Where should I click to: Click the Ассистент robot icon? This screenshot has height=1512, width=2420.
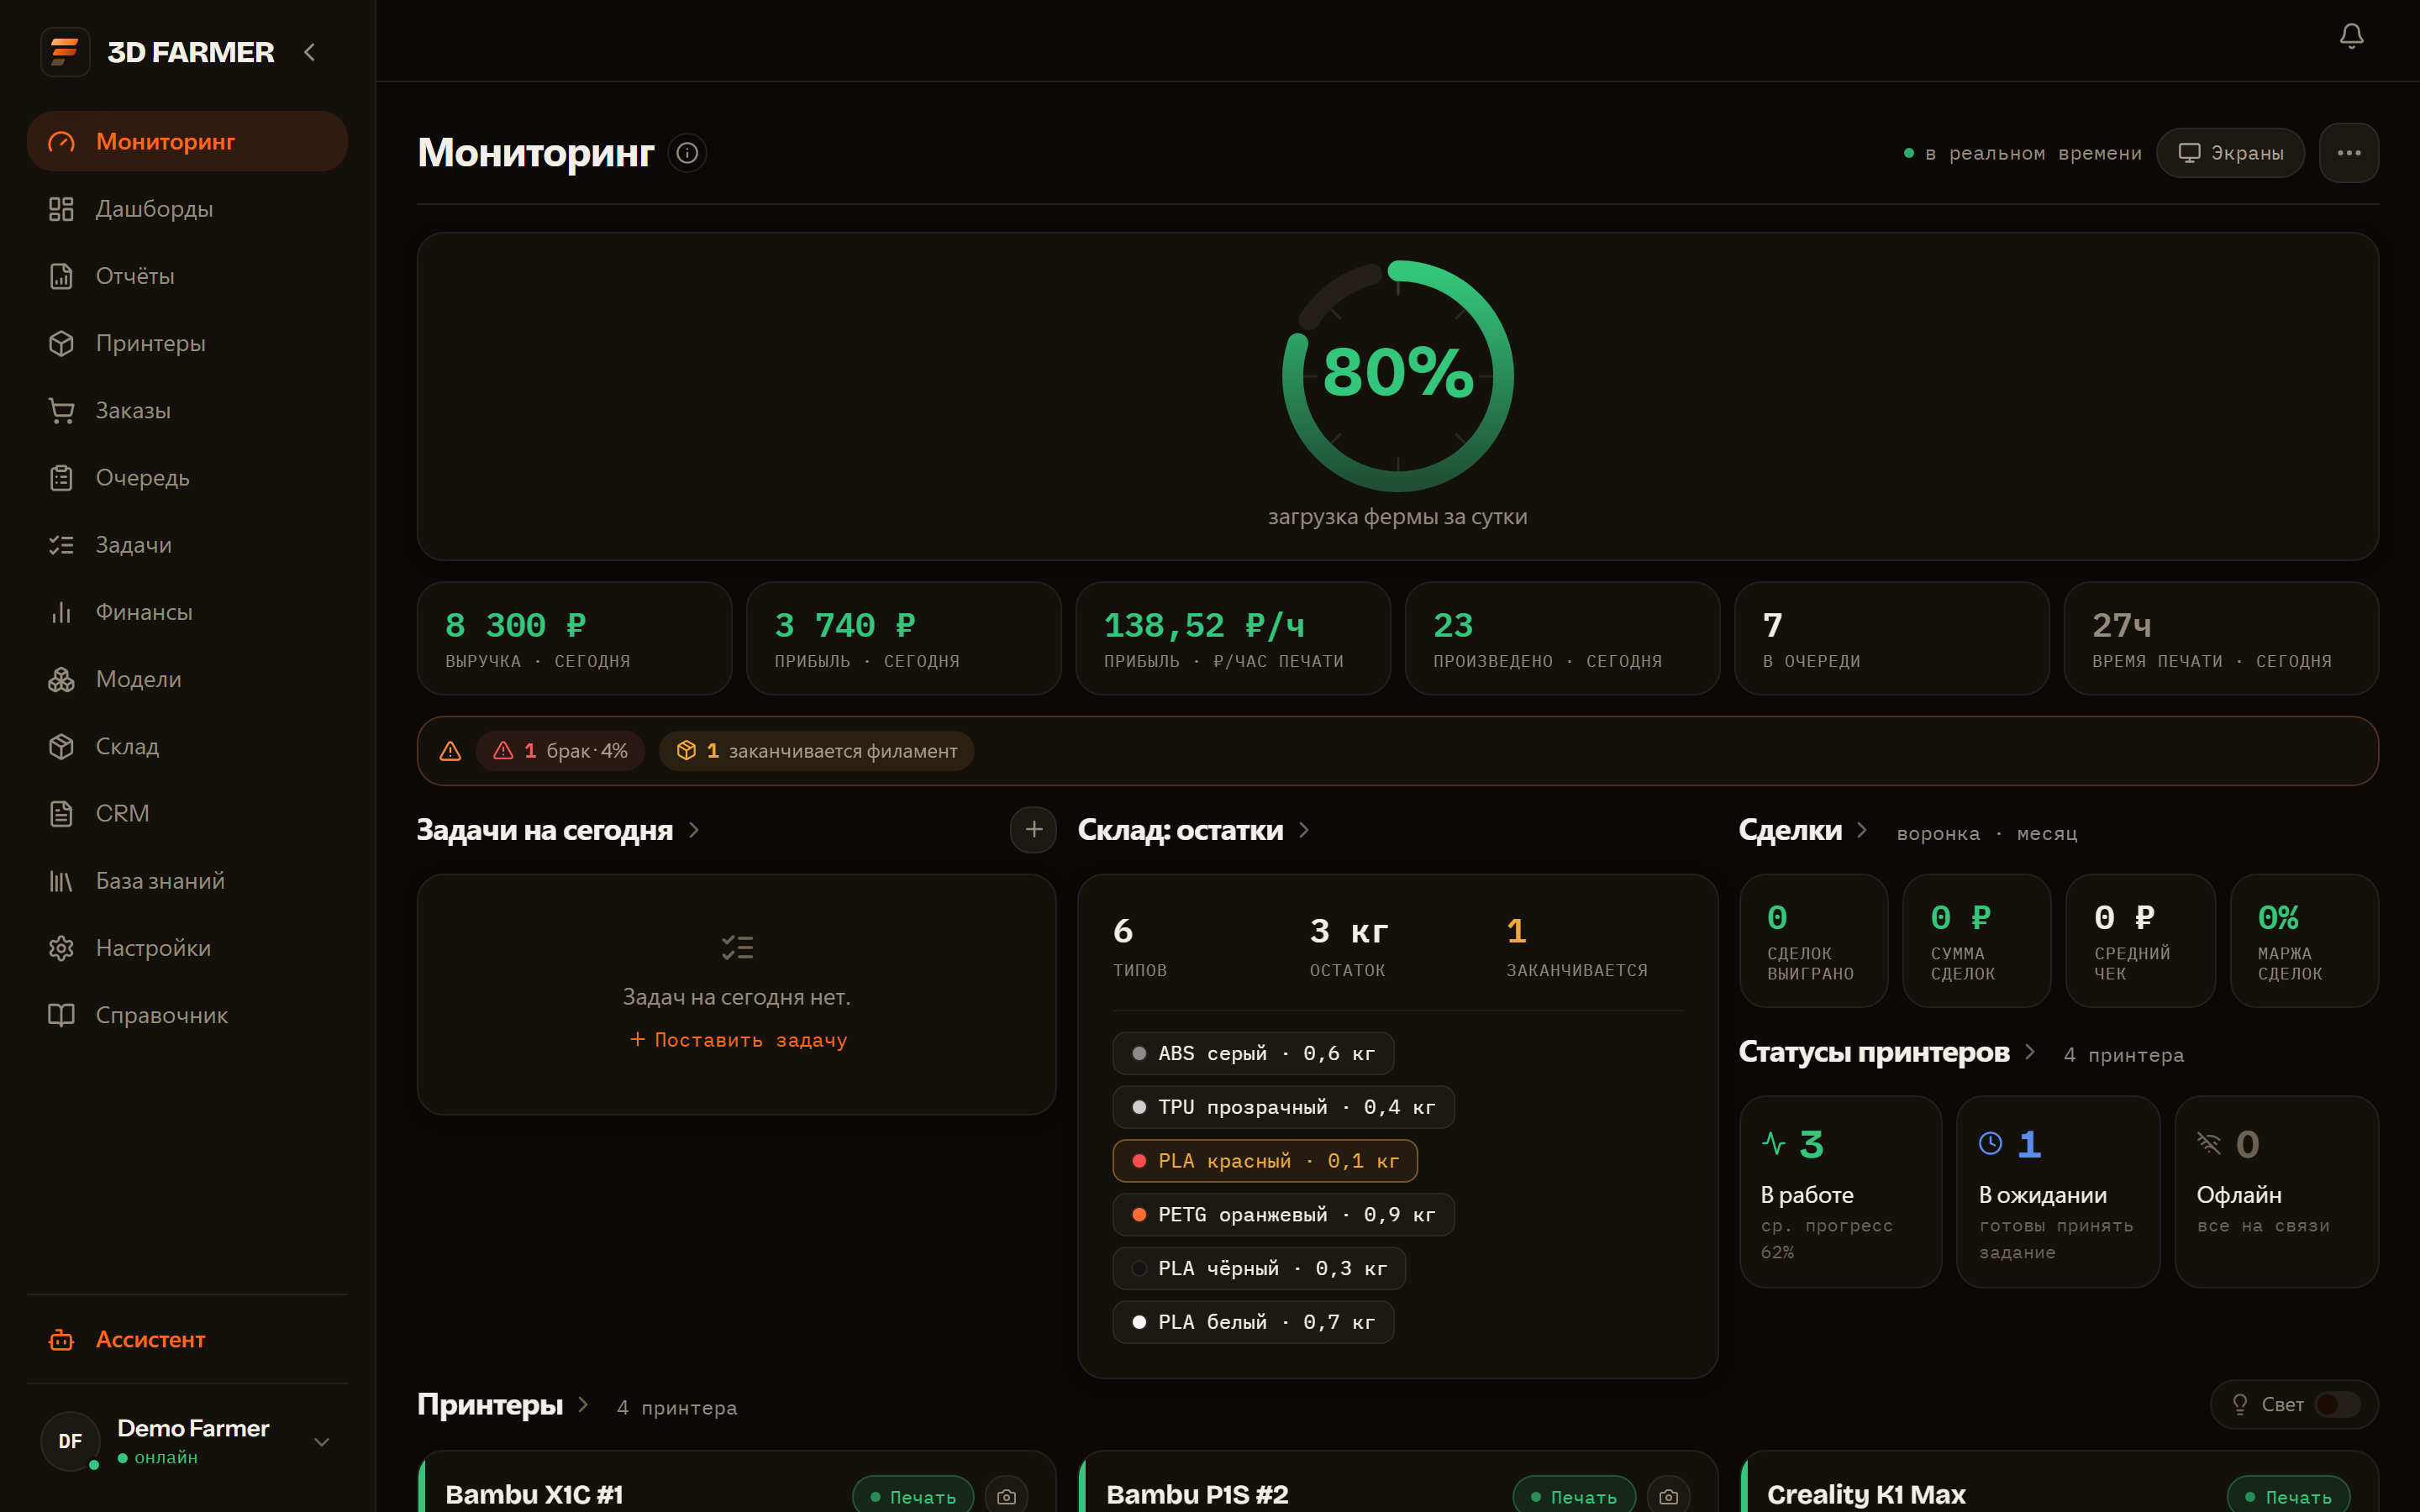(62, 1340)
